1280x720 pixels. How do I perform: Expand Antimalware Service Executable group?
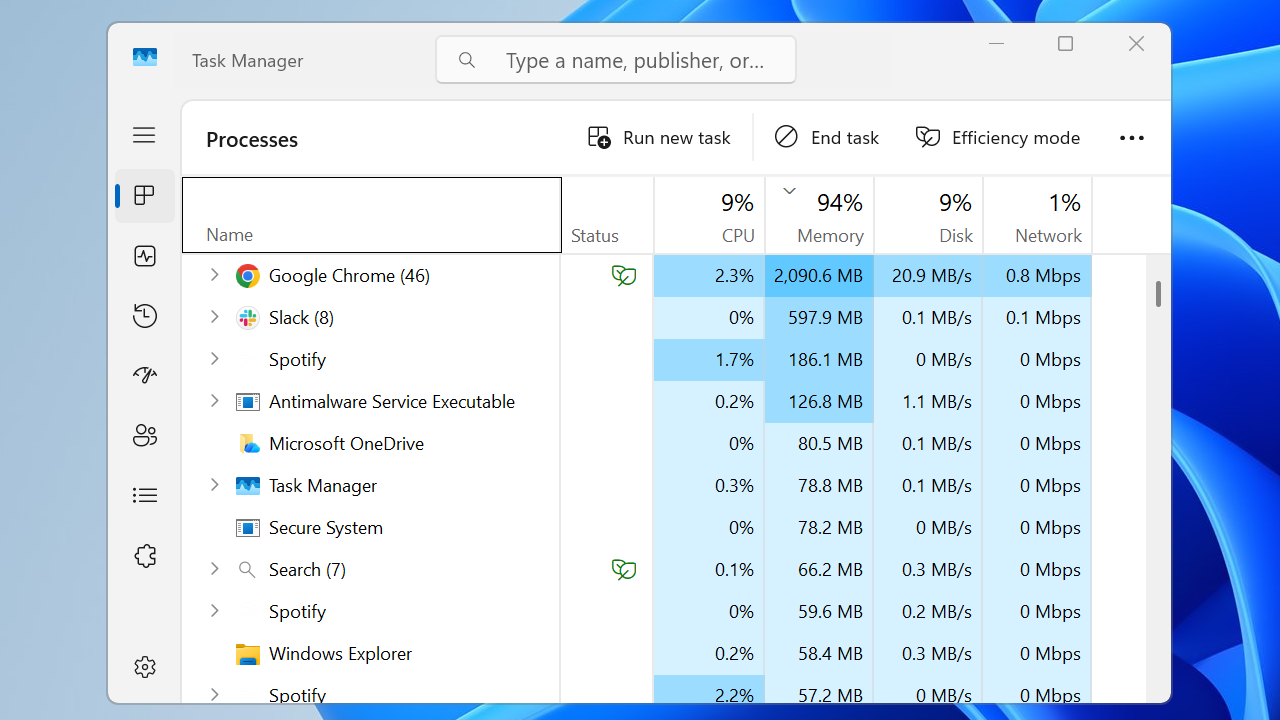[x=214, y=401]
